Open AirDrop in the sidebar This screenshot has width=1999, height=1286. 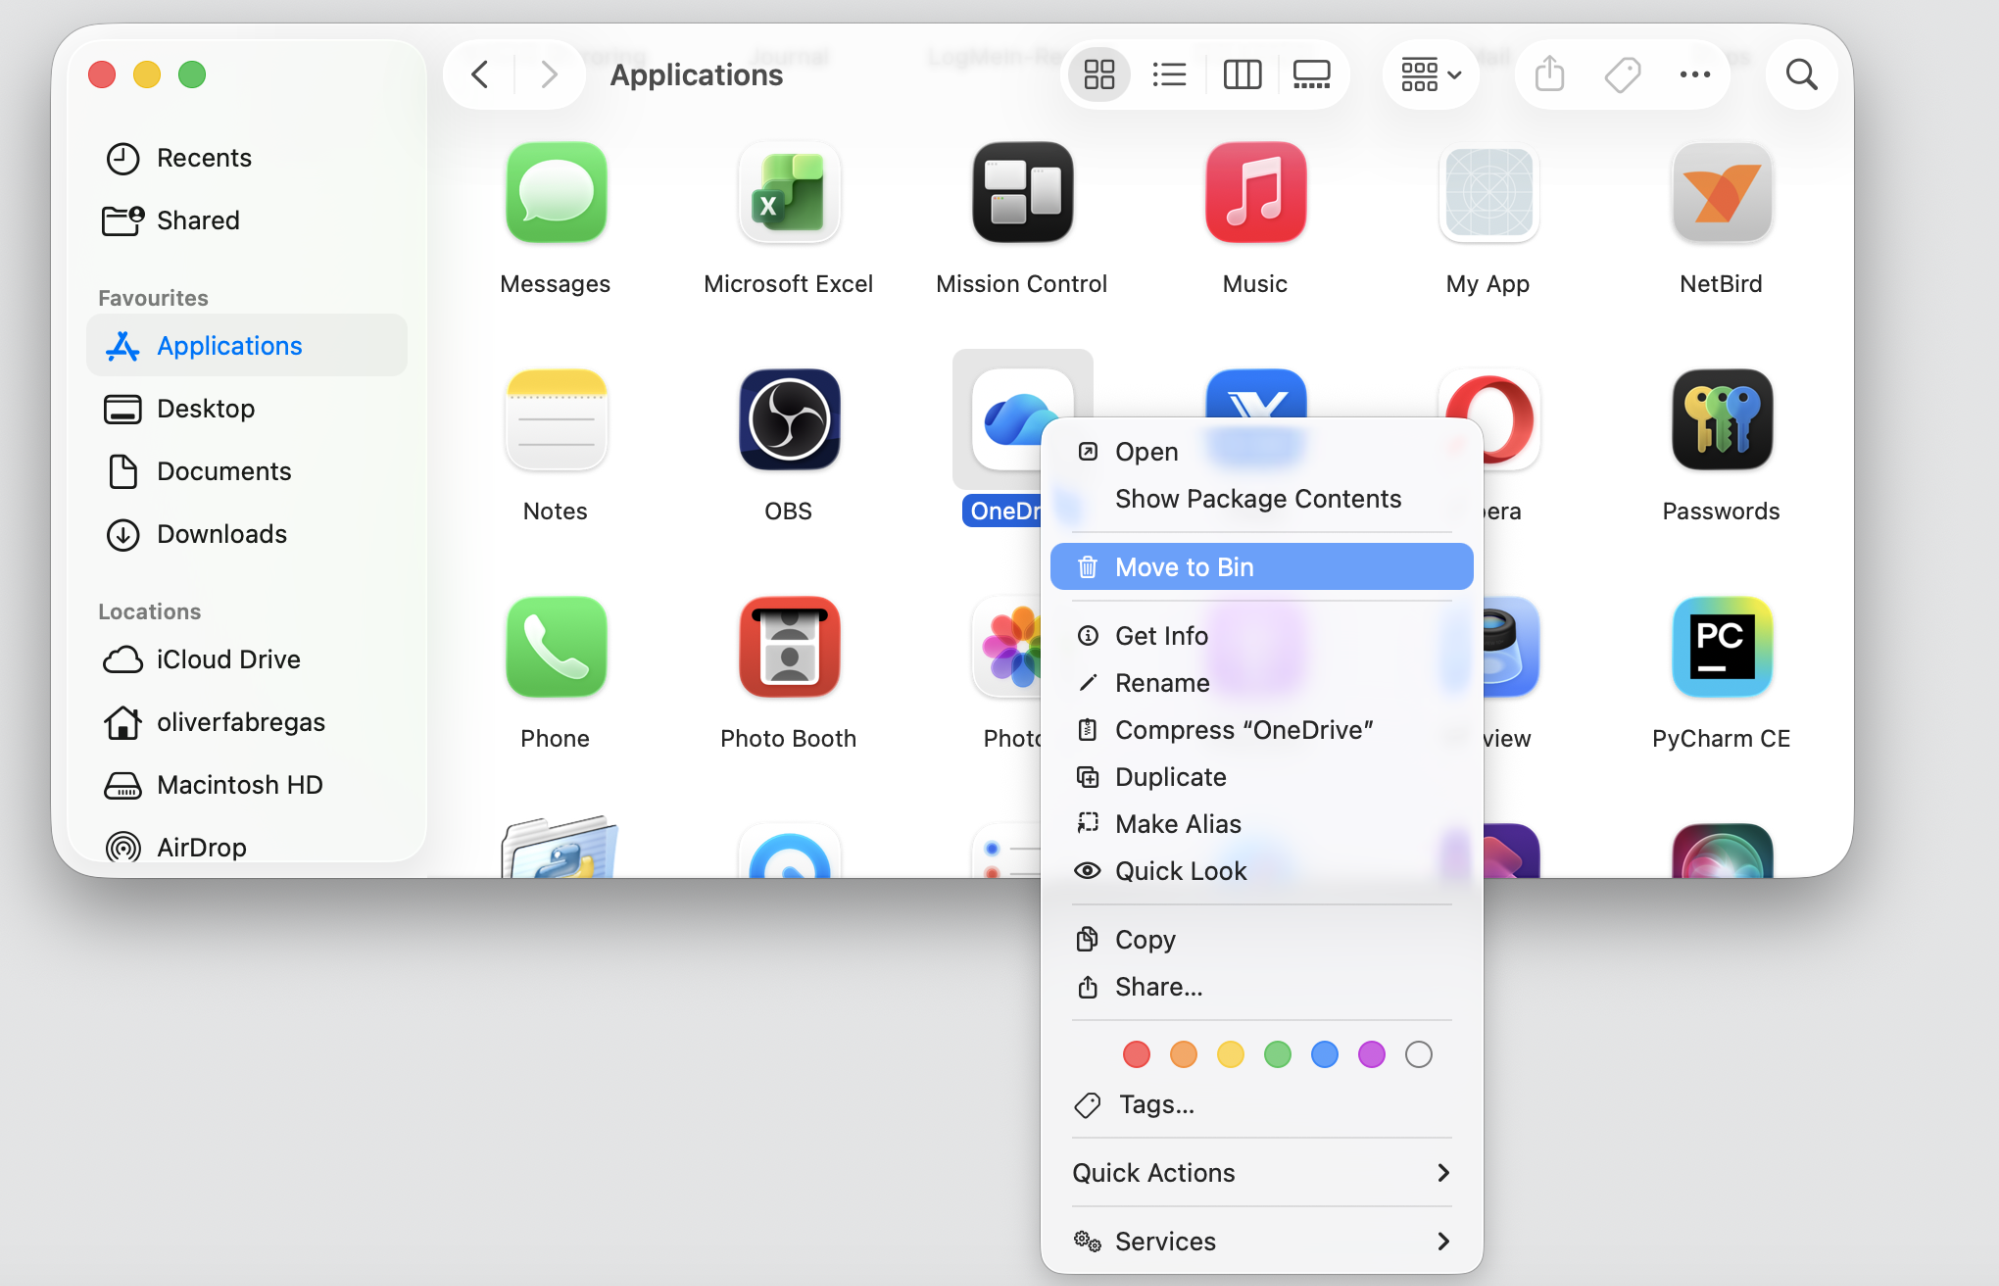[246, 847]
